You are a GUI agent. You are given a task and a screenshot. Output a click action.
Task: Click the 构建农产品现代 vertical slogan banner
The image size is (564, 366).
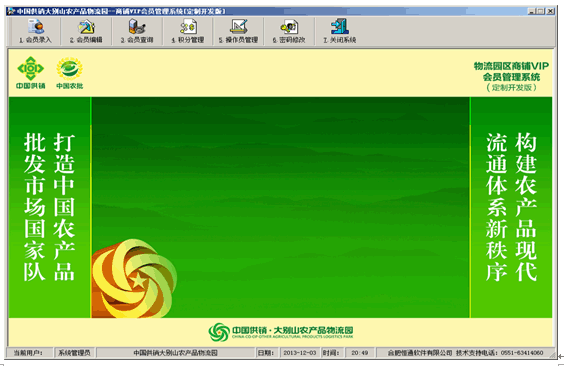526,207
